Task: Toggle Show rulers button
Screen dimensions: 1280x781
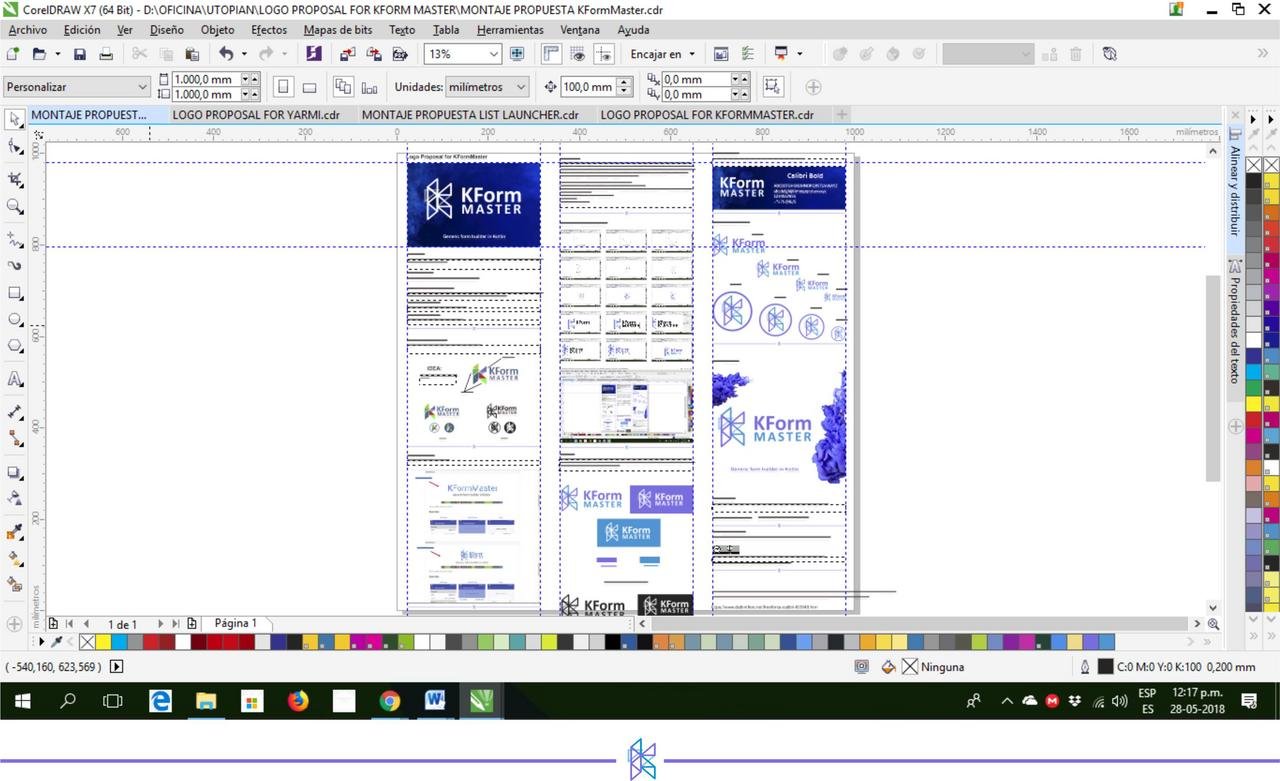Action: (552, 54)
